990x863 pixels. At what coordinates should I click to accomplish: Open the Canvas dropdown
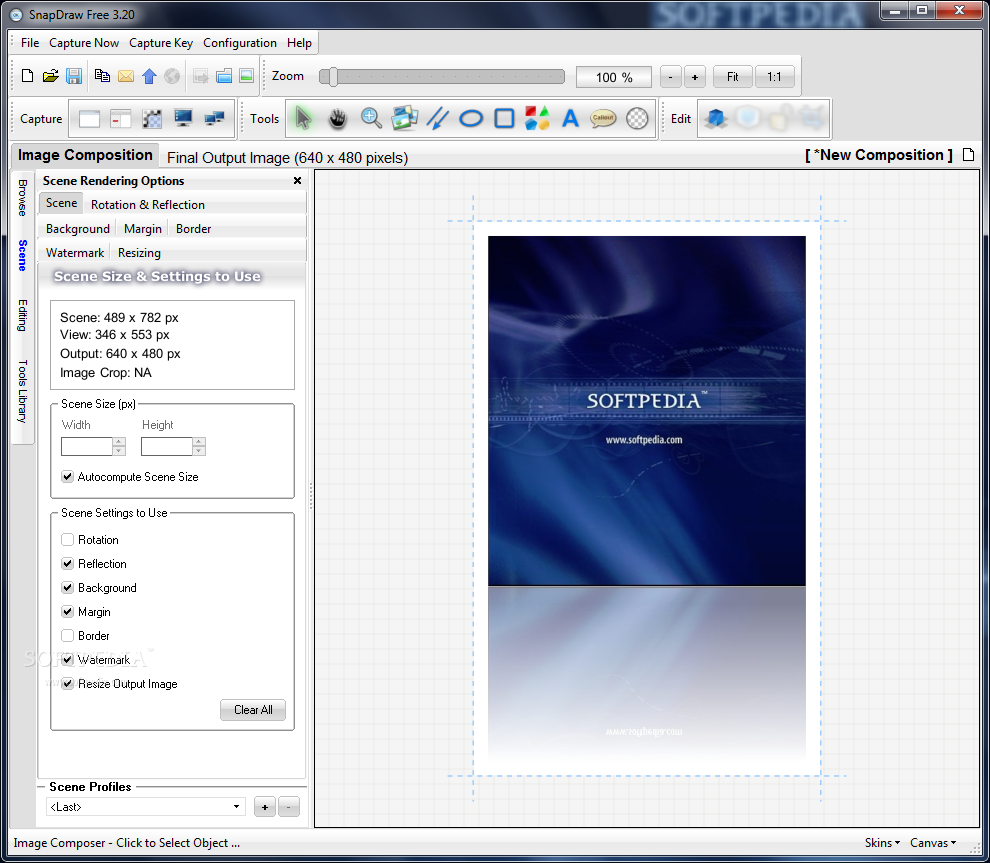click(x=933, y=843)
